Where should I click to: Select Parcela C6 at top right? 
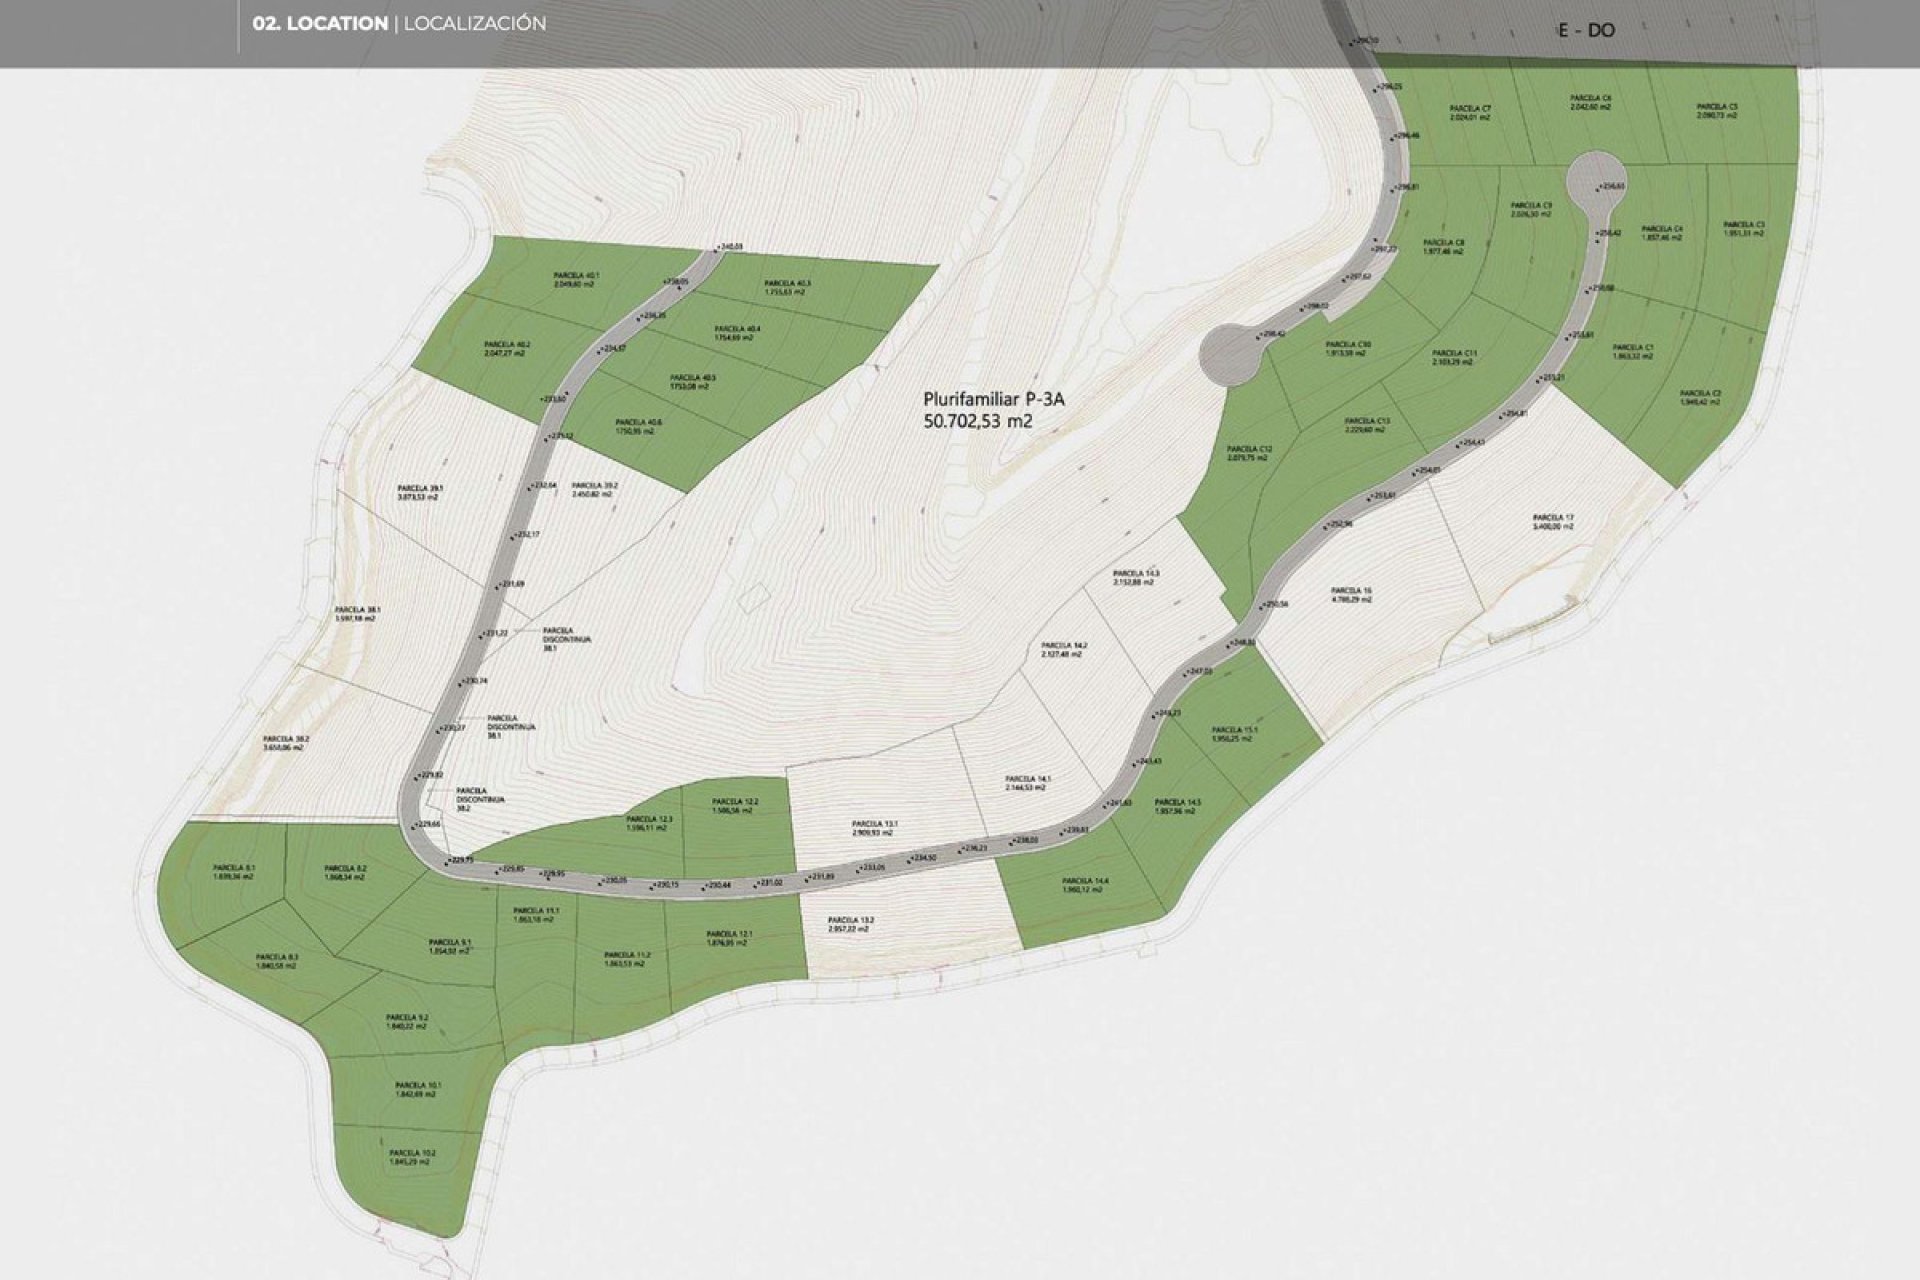coord(1590,99)
